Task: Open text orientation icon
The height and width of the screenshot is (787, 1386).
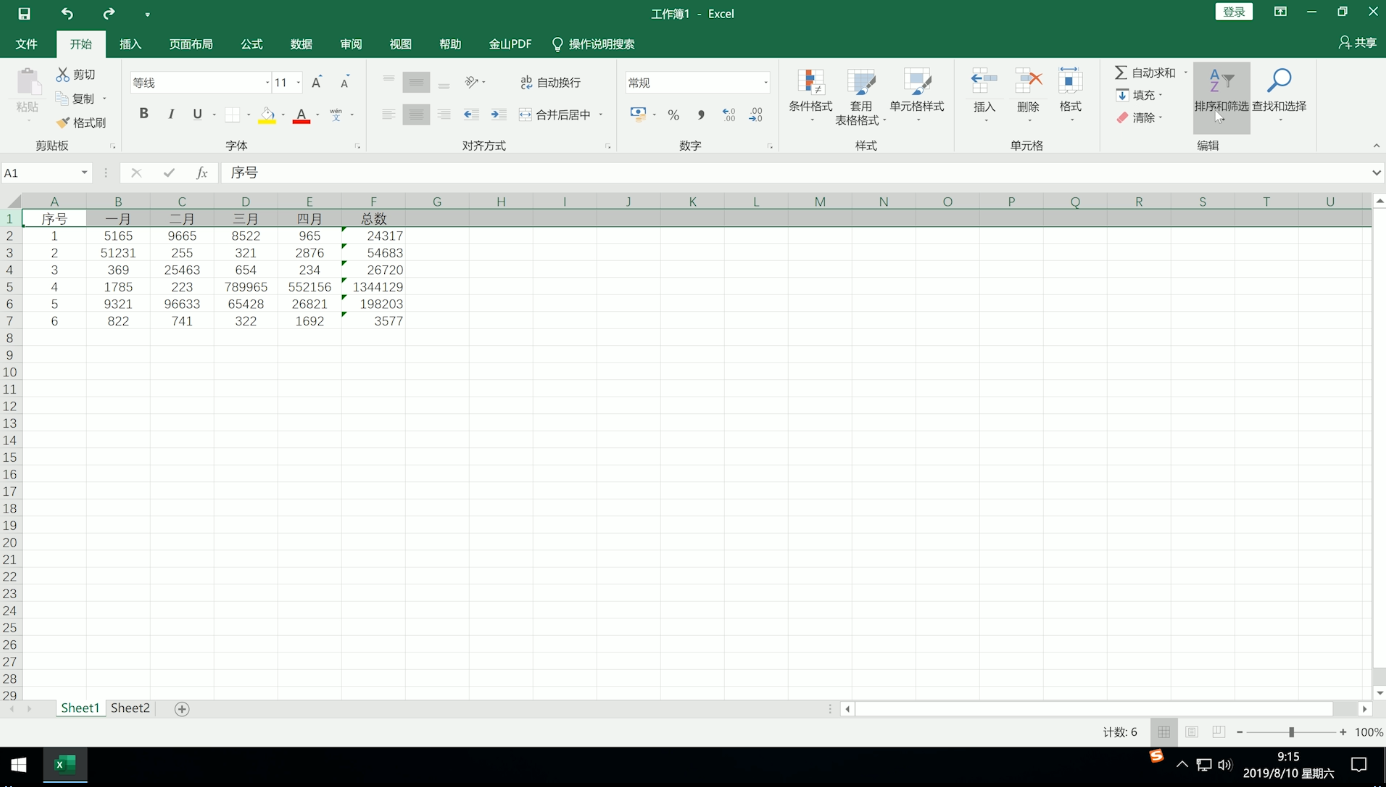Action: (x=473, y=82)
